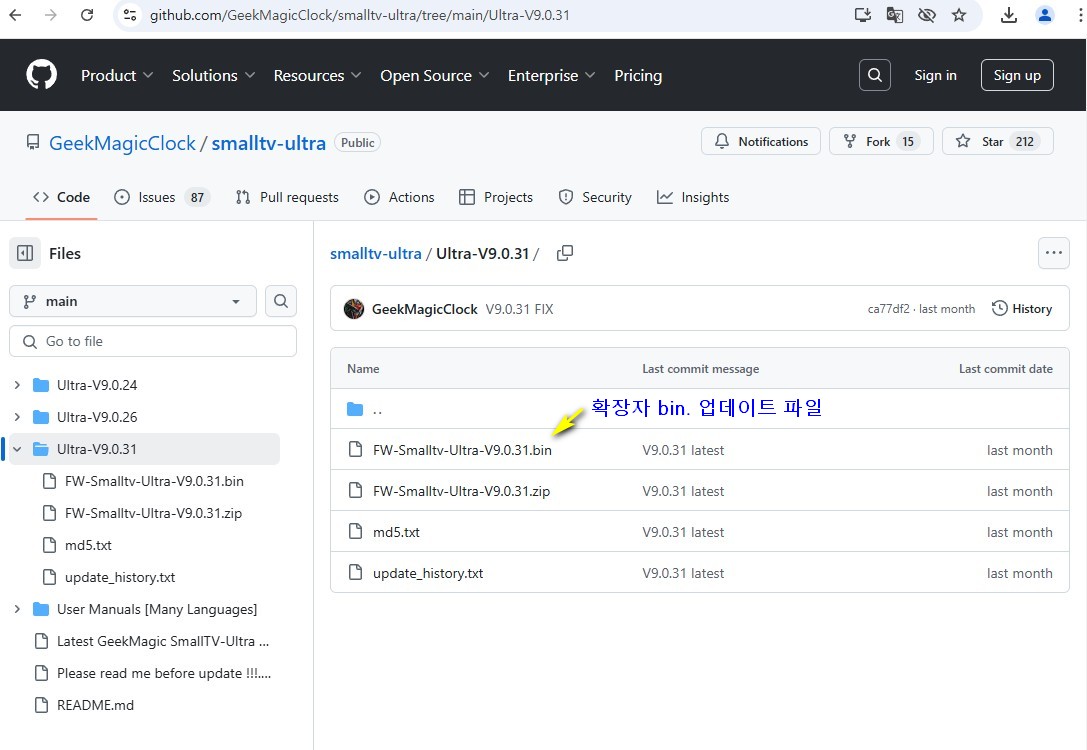Fork the repository with the Fork button
Image resolution: width=1087 pixels, height=750 pixels.
click(x=881, y=141)
